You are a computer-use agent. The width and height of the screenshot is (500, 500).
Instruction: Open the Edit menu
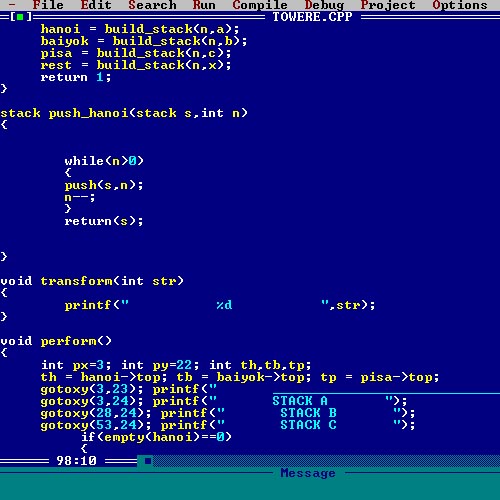click(x=96, y=5)
